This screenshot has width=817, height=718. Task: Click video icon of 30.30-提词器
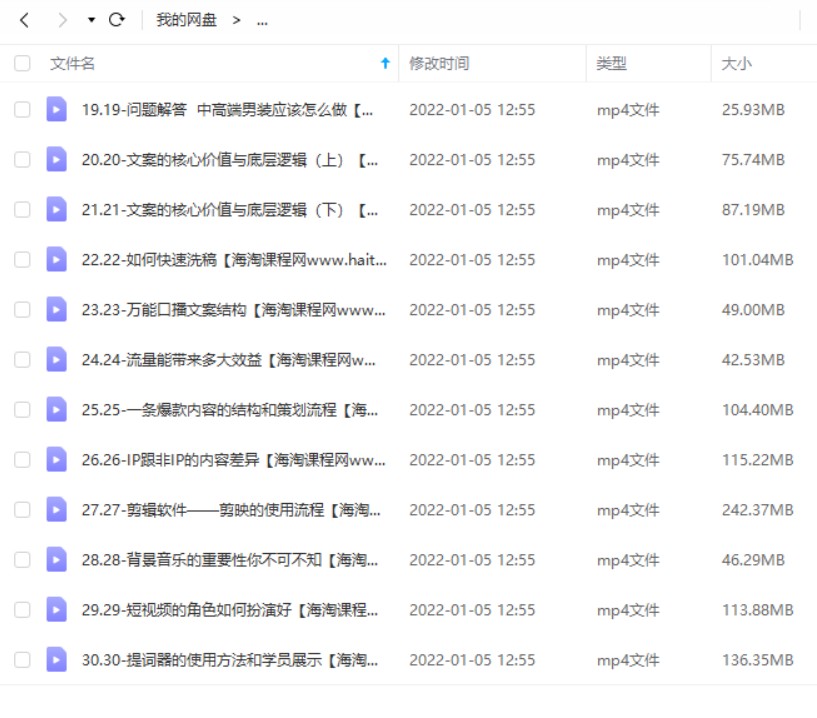(56, 660)
